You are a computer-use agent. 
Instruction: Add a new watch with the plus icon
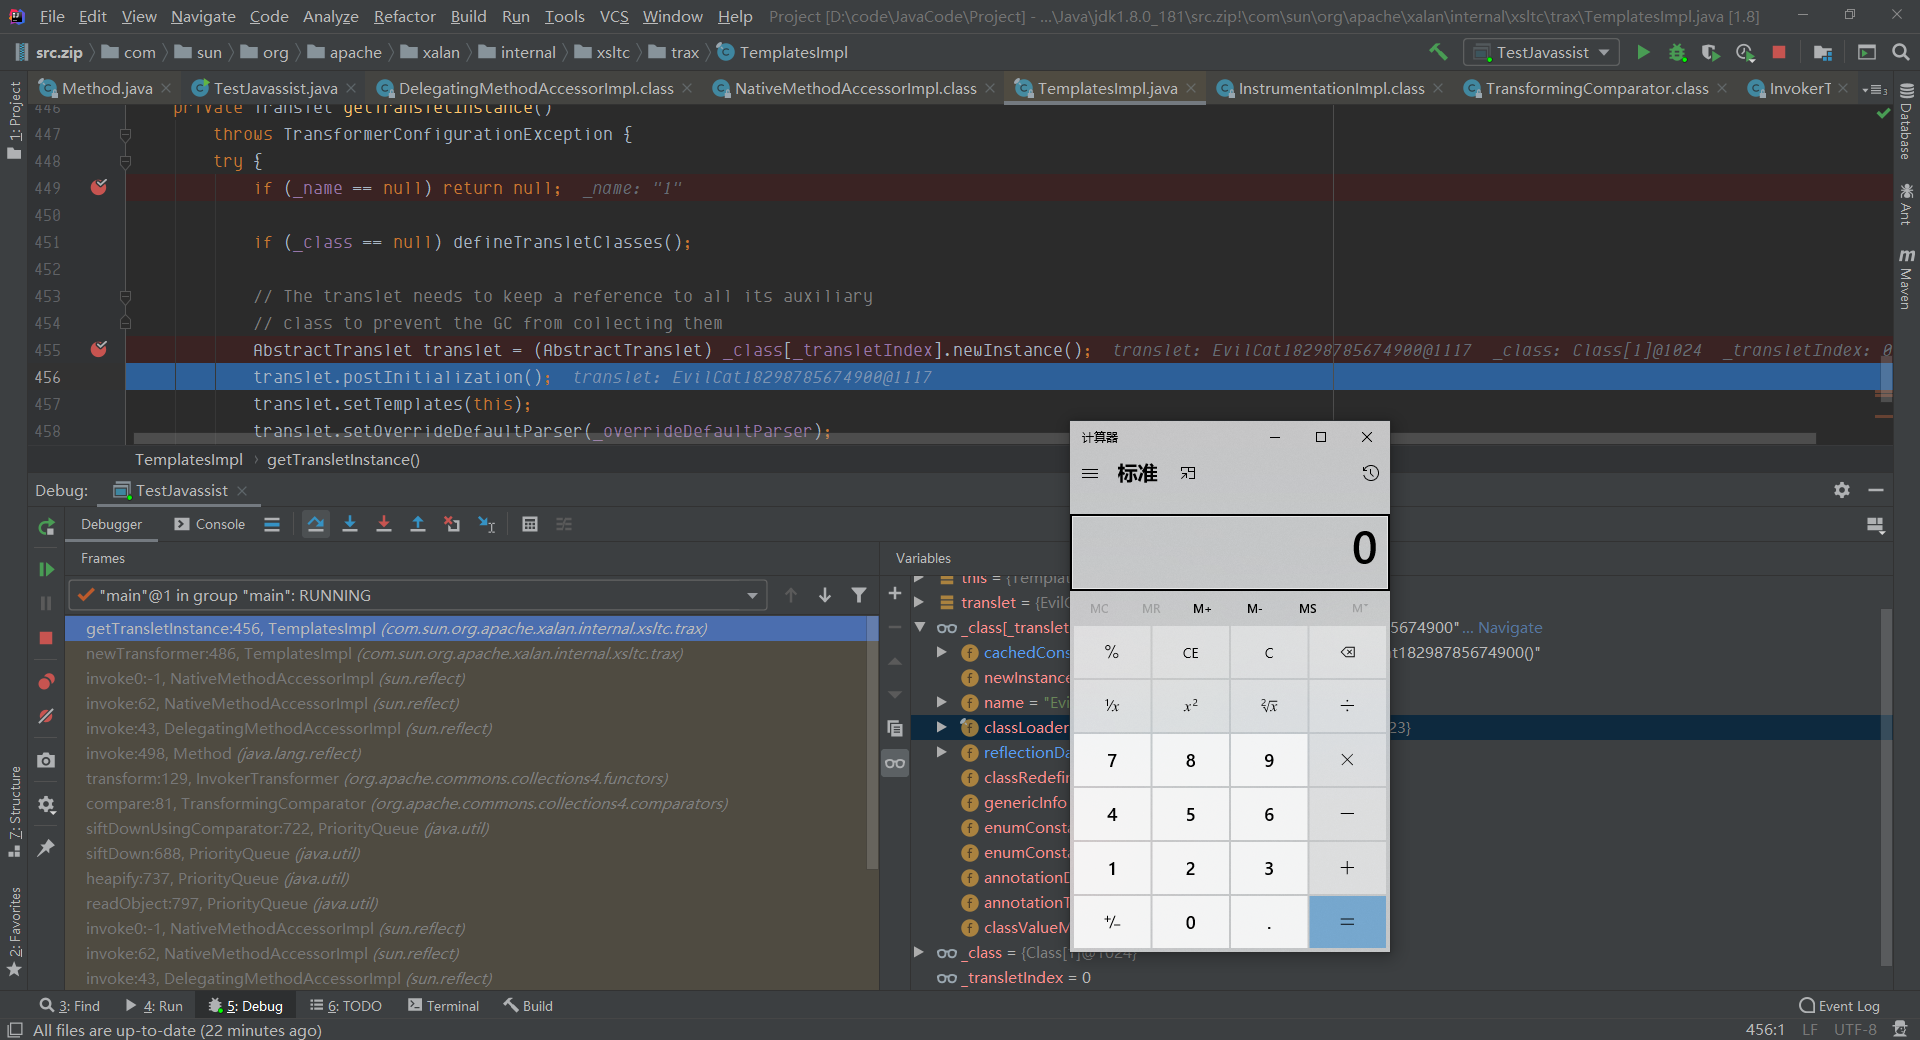895,594
